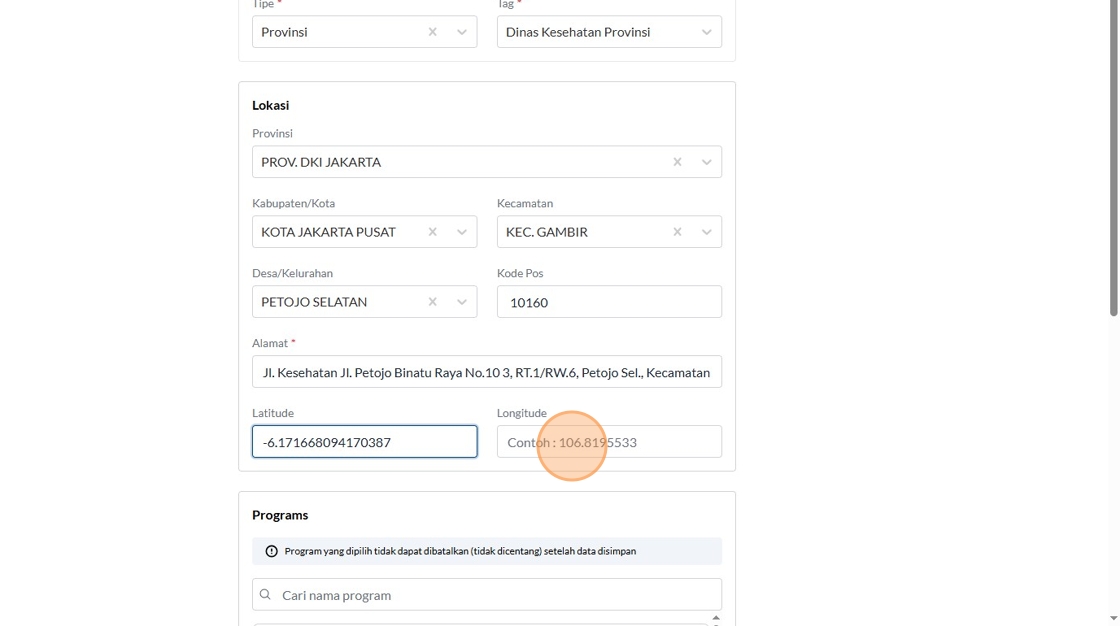1120x626 pixels.
Task: Open the Tipe dropdown
Action: tap(462, 32)
